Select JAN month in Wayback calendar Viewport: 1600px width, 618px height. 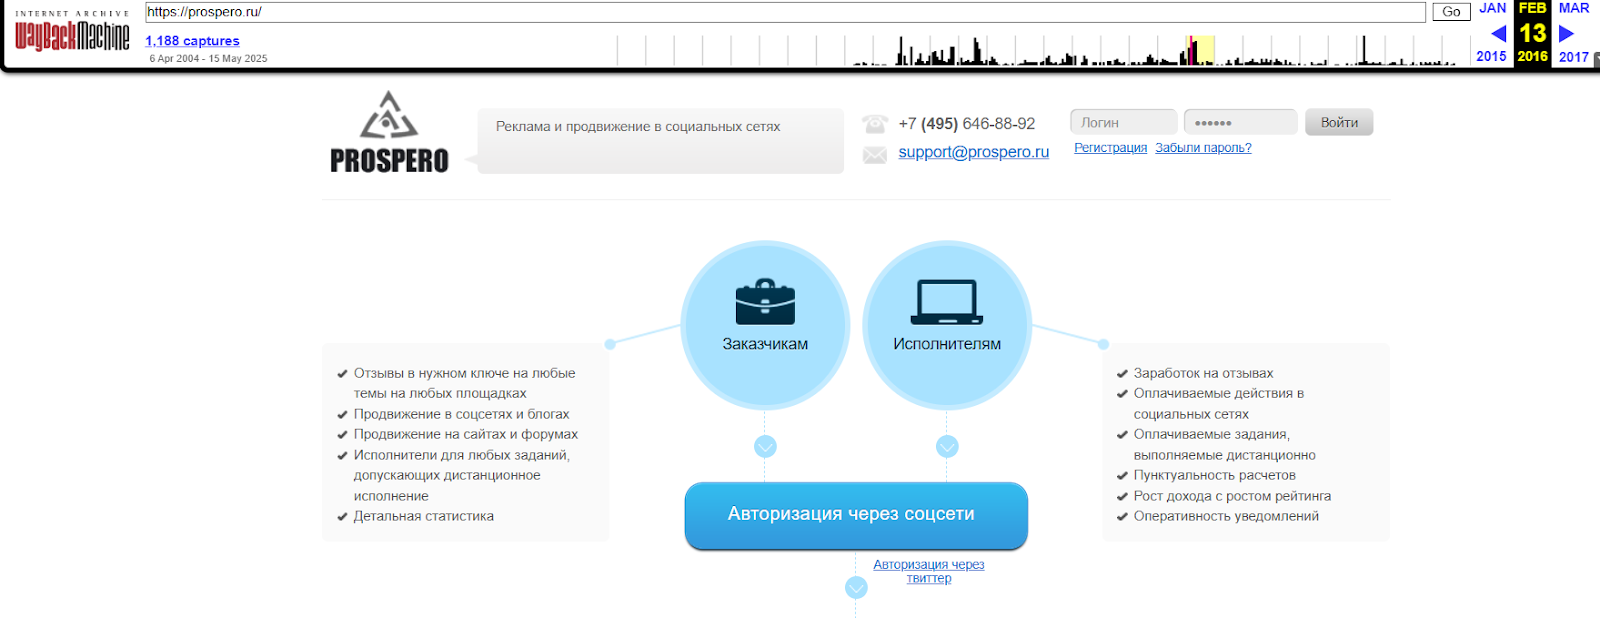[1492, 8]
